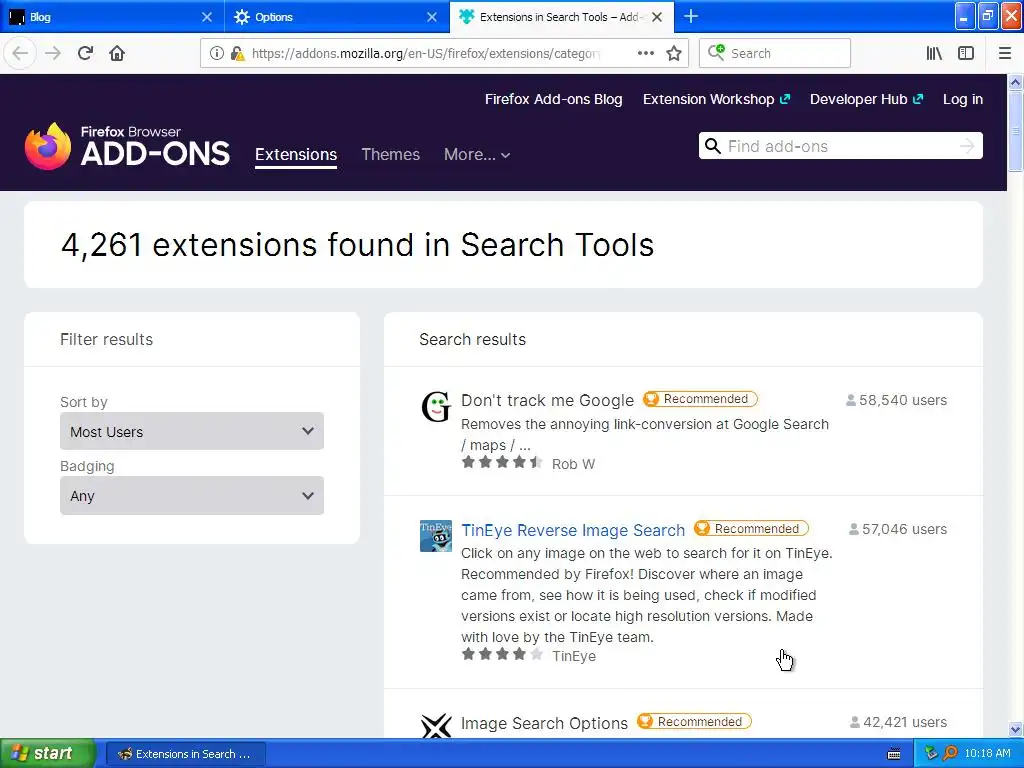Click the Log in link
Screen dimensions: 1024x768
[963, 99]
